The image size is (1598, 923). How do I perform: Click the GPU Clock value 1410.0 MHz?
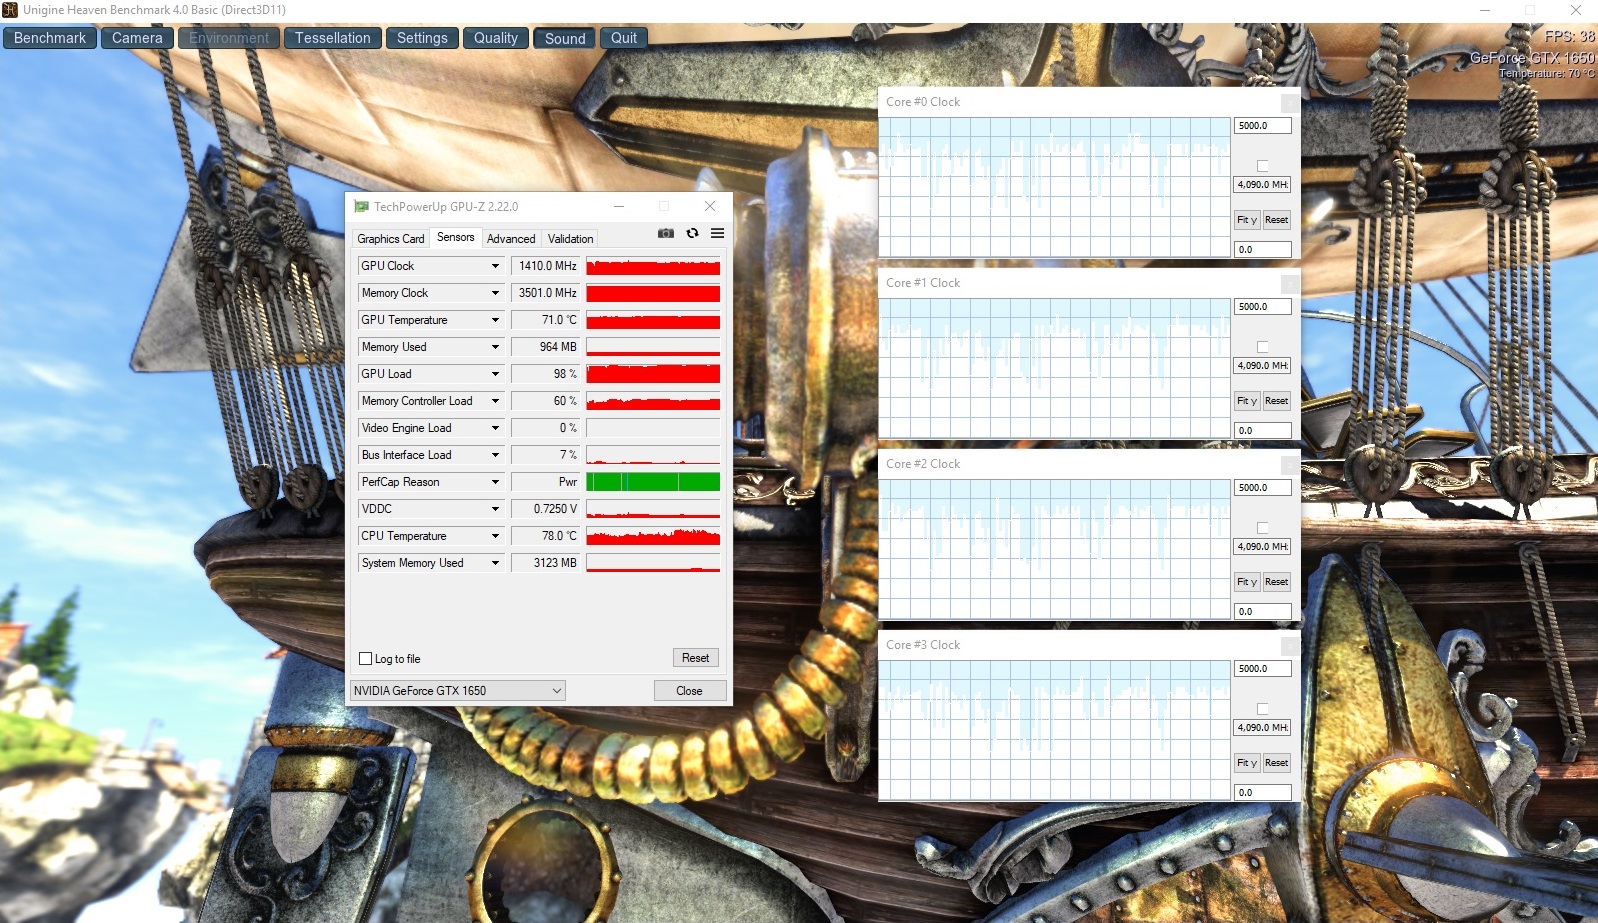545,266
